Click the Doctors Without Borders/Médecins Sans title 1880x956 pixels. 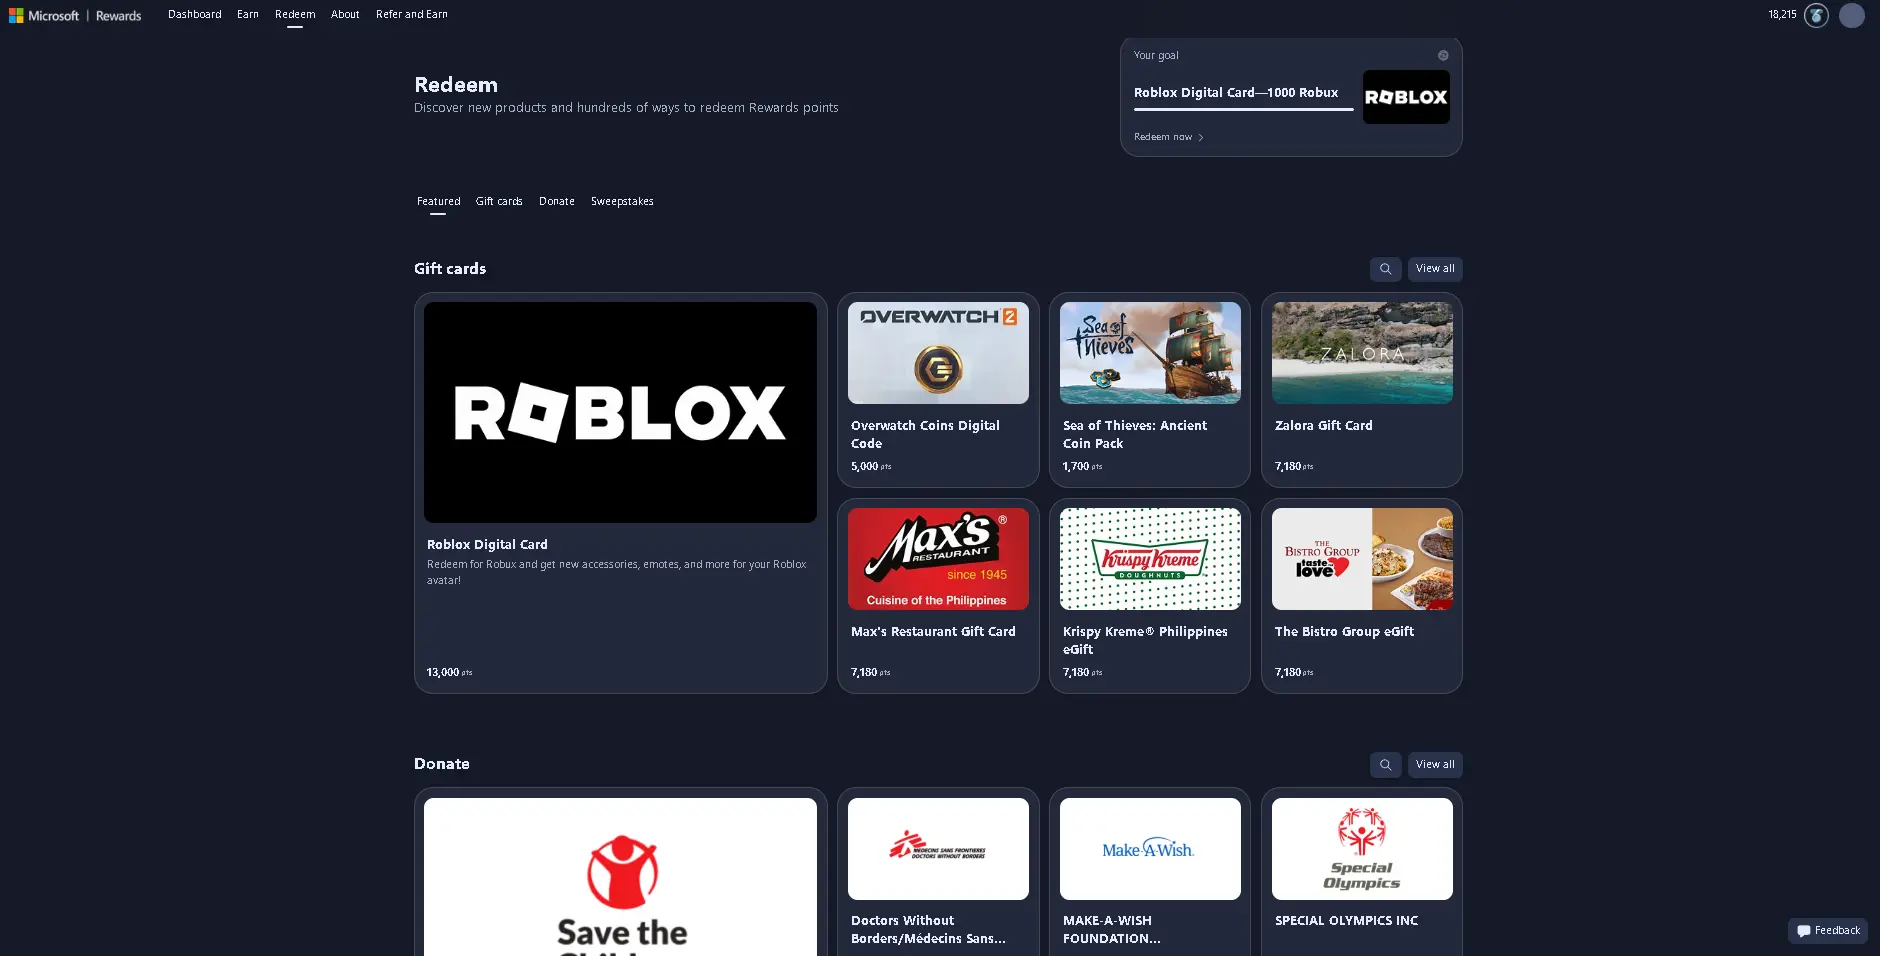click(928, 930)
